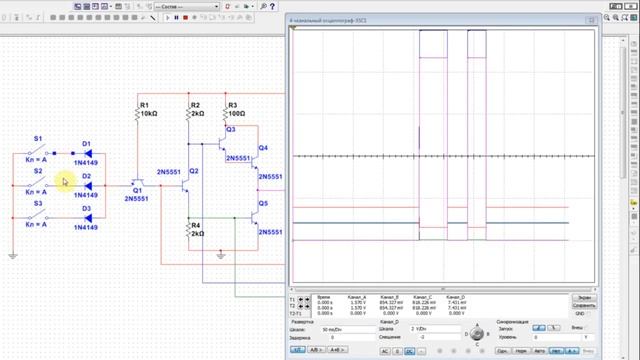Click the timebase delay 'Задержка' field
The width and height of the screenshot is (640, 360).
pos(348,338)
